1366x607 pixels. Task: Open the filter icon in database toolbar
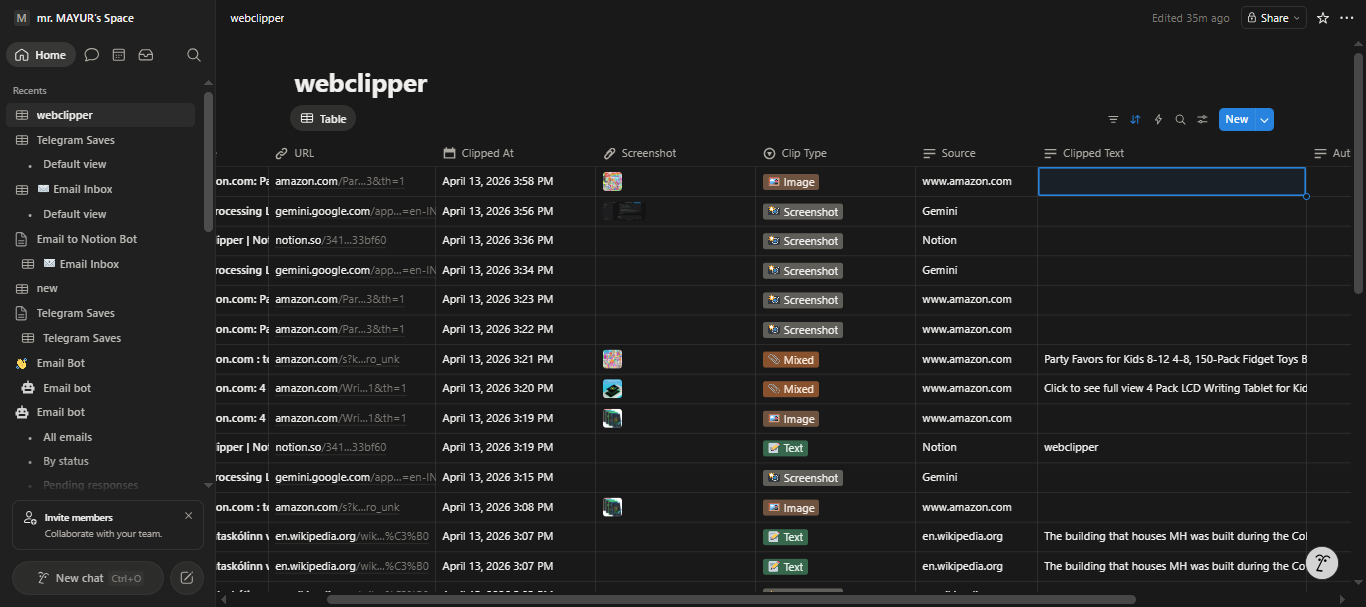(x=1113, y=120)
